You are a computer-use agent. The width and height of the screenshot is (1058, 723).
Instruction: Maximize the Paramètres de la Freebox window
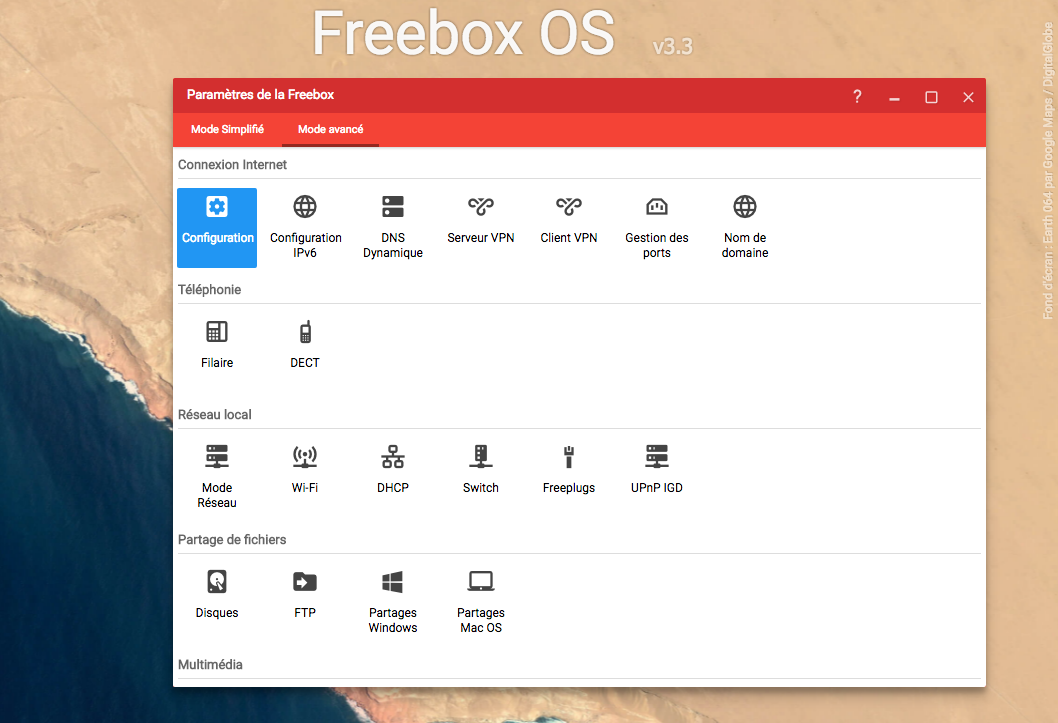point(931,96)
